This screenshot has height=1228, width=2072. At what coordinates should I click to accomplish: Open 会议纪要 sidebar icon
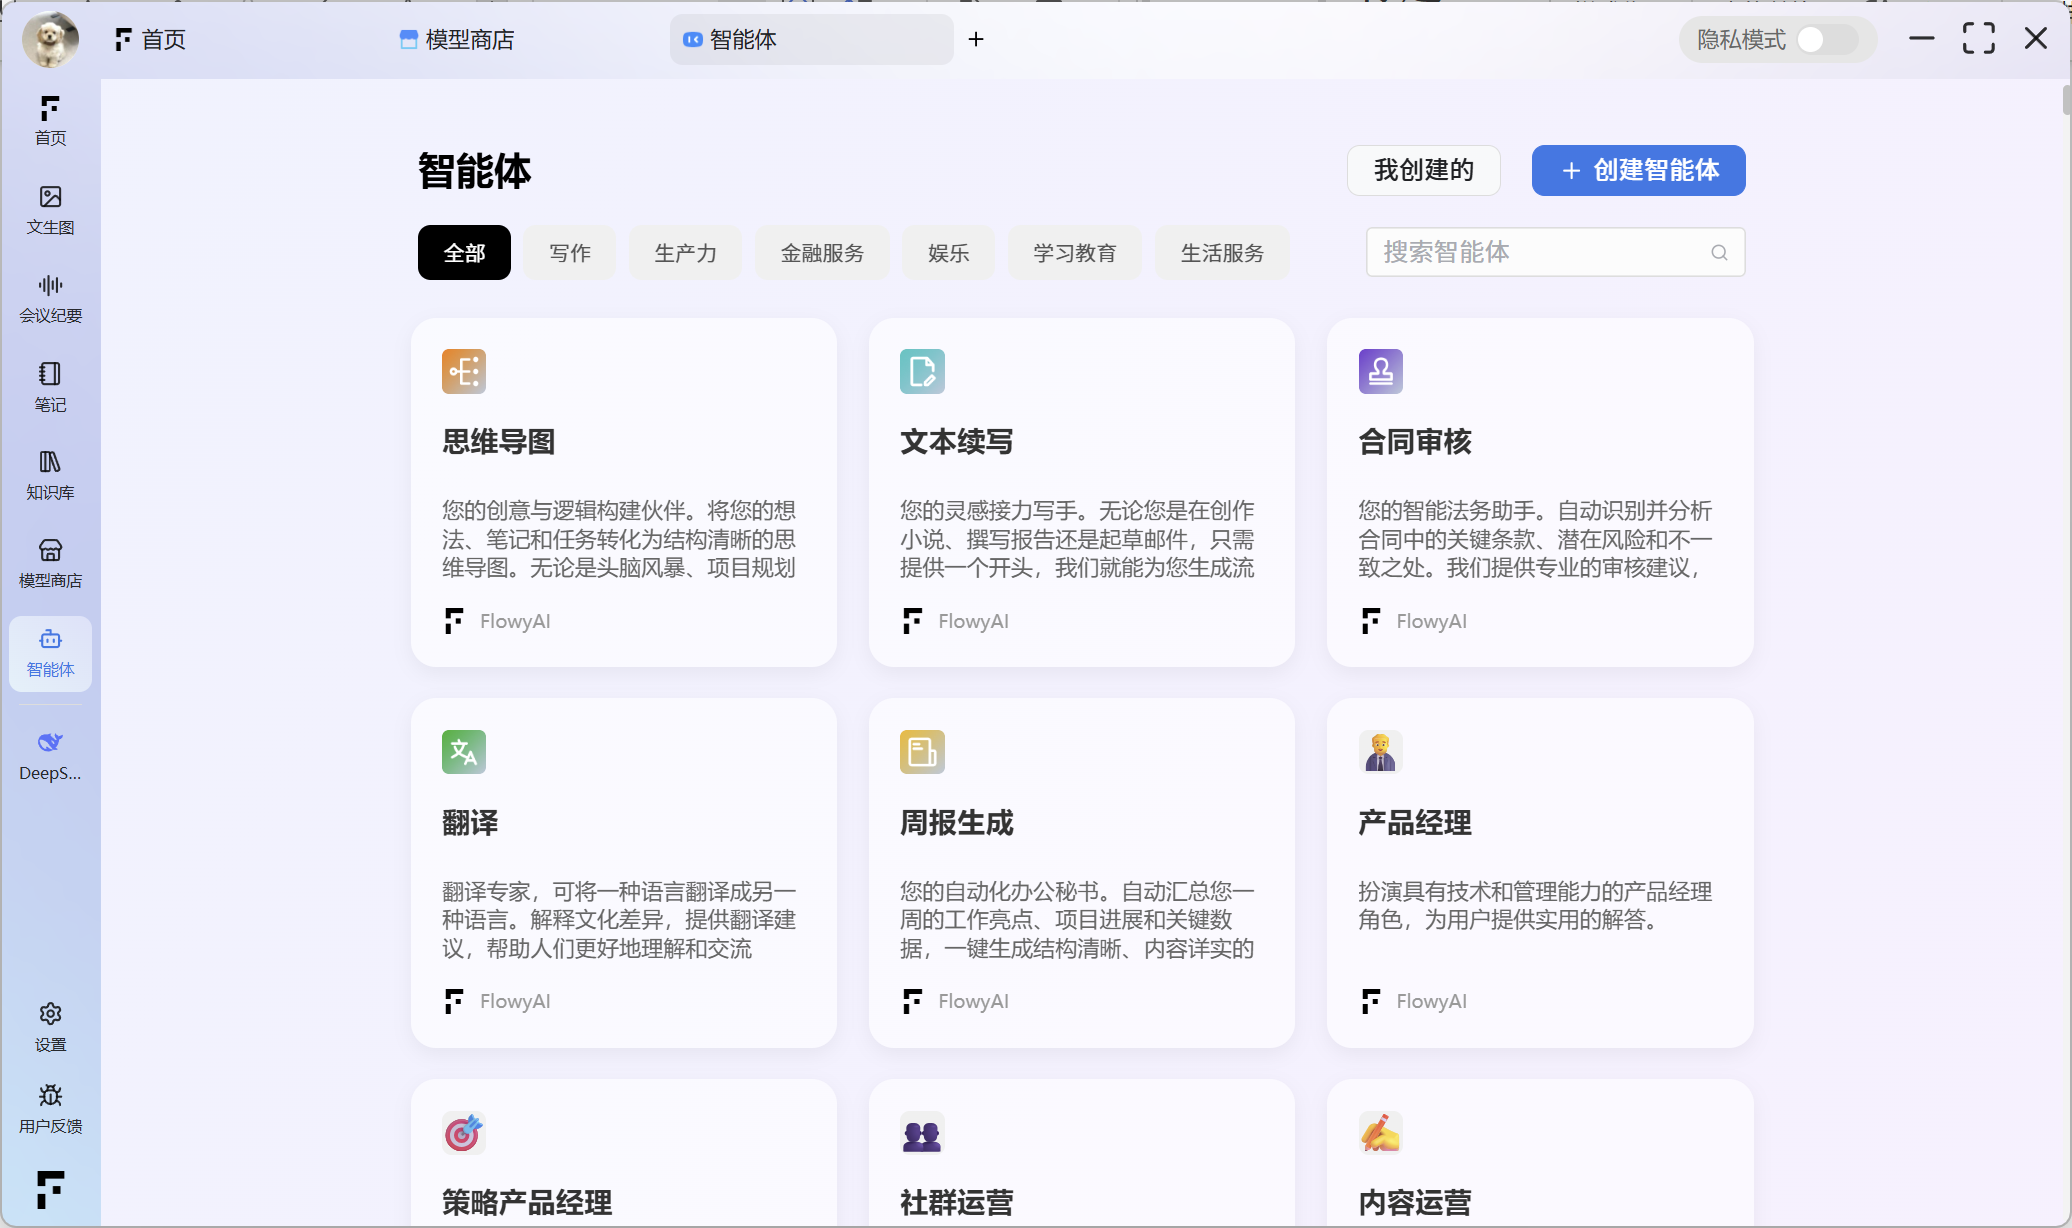50,298
